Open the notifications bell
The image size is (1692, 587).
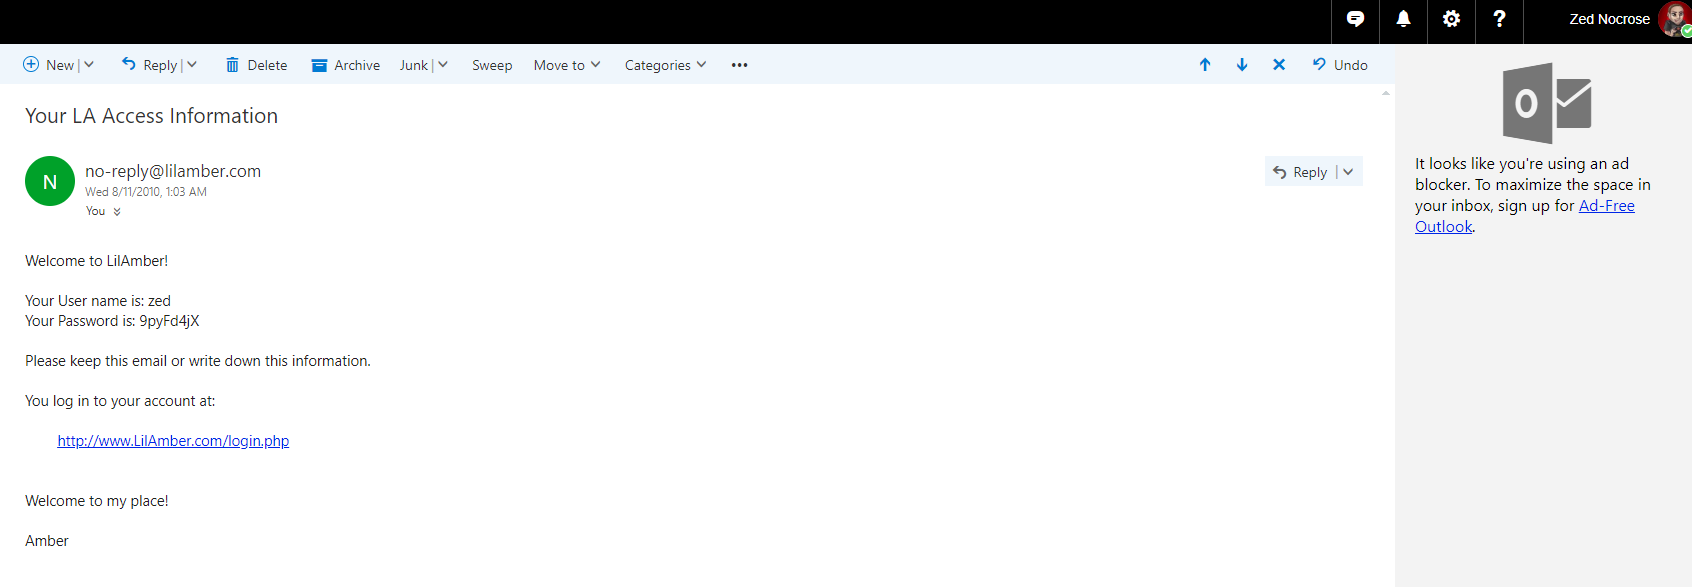point(1403,19)
